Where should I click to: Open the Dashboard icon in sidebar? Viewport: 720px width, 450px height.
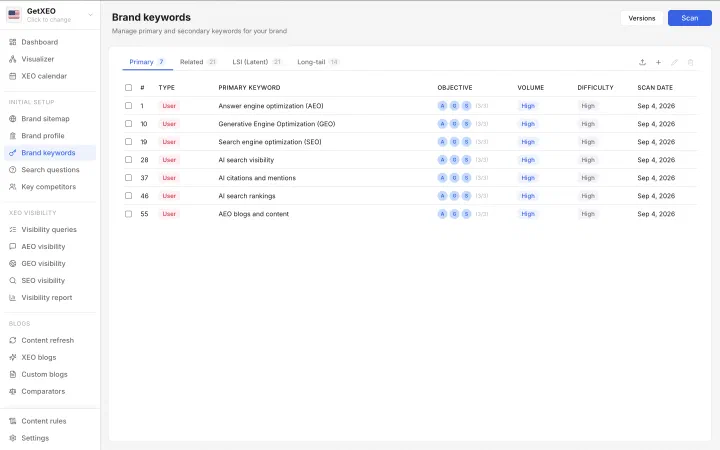[x=13, y=42]
